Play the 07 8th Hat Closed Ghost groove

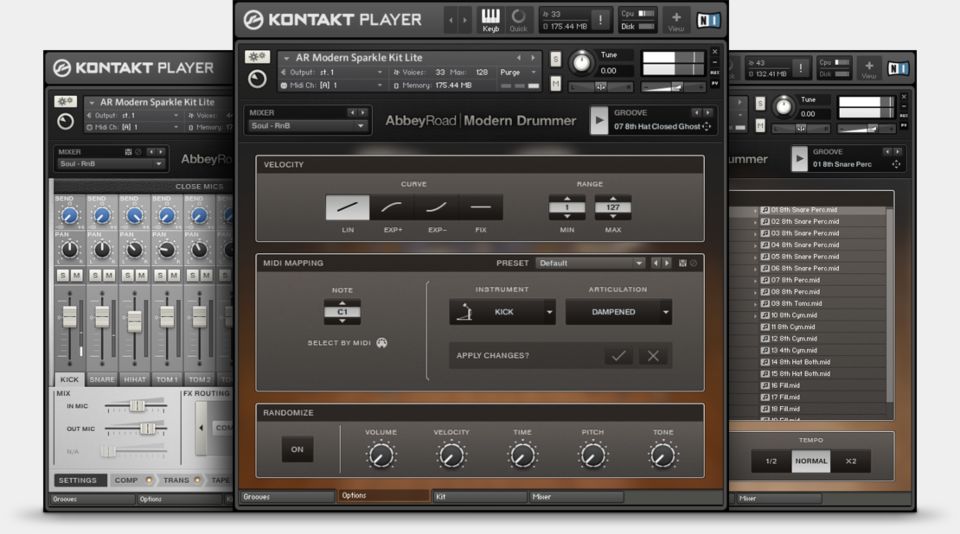click(599, 121)
